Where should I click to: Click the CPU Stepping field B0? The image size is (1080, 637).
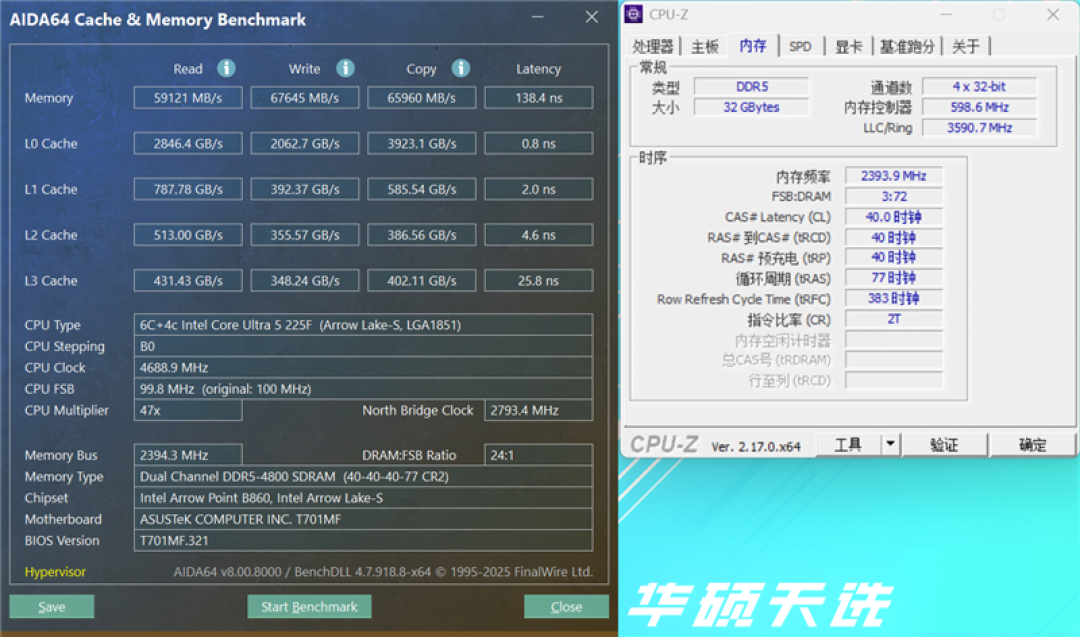point(363,346)
